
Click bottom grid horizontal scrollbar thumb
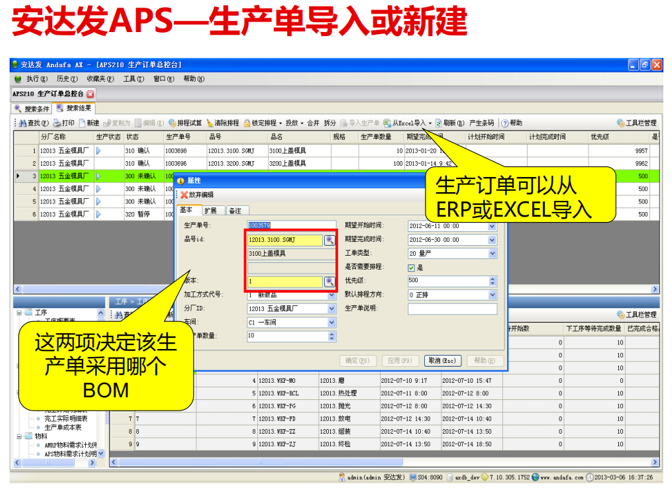261,462
